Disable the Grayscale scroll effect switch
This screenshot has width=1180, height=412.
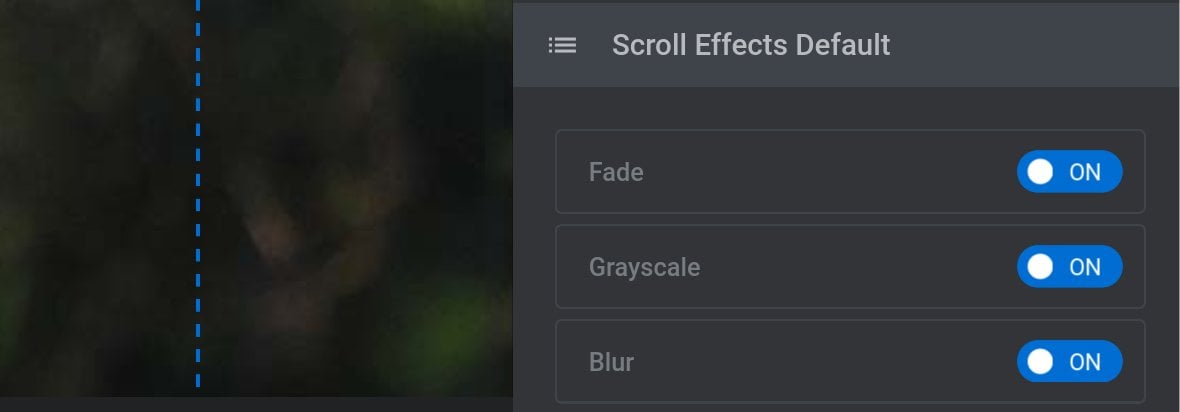pos(1069,267)
